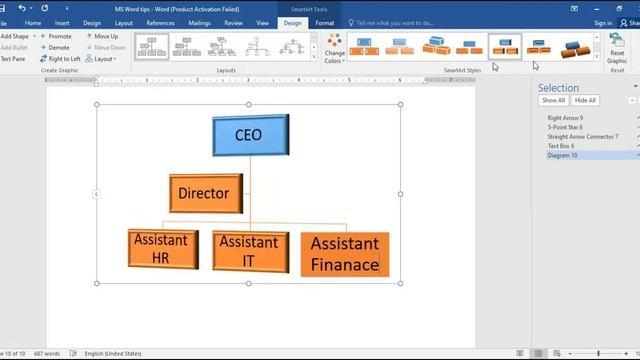Click the 687 words count in status bar
This screenshot has height=360, width=640.
[47, 353]
